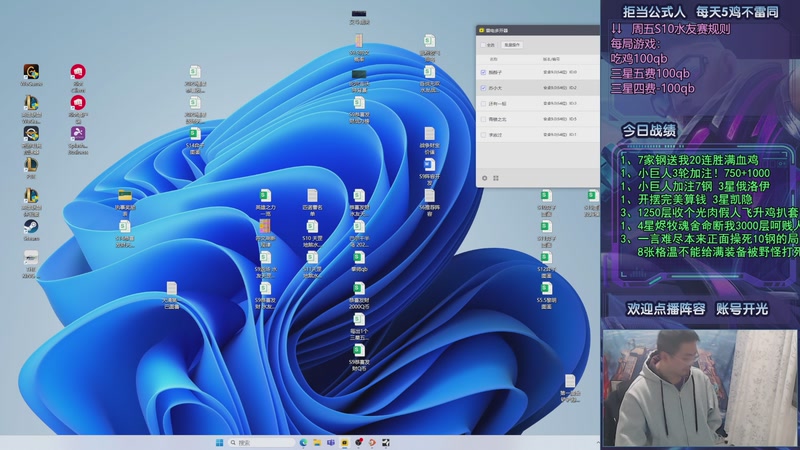Launch the Steam desktop shortcut

pos(31,230)
